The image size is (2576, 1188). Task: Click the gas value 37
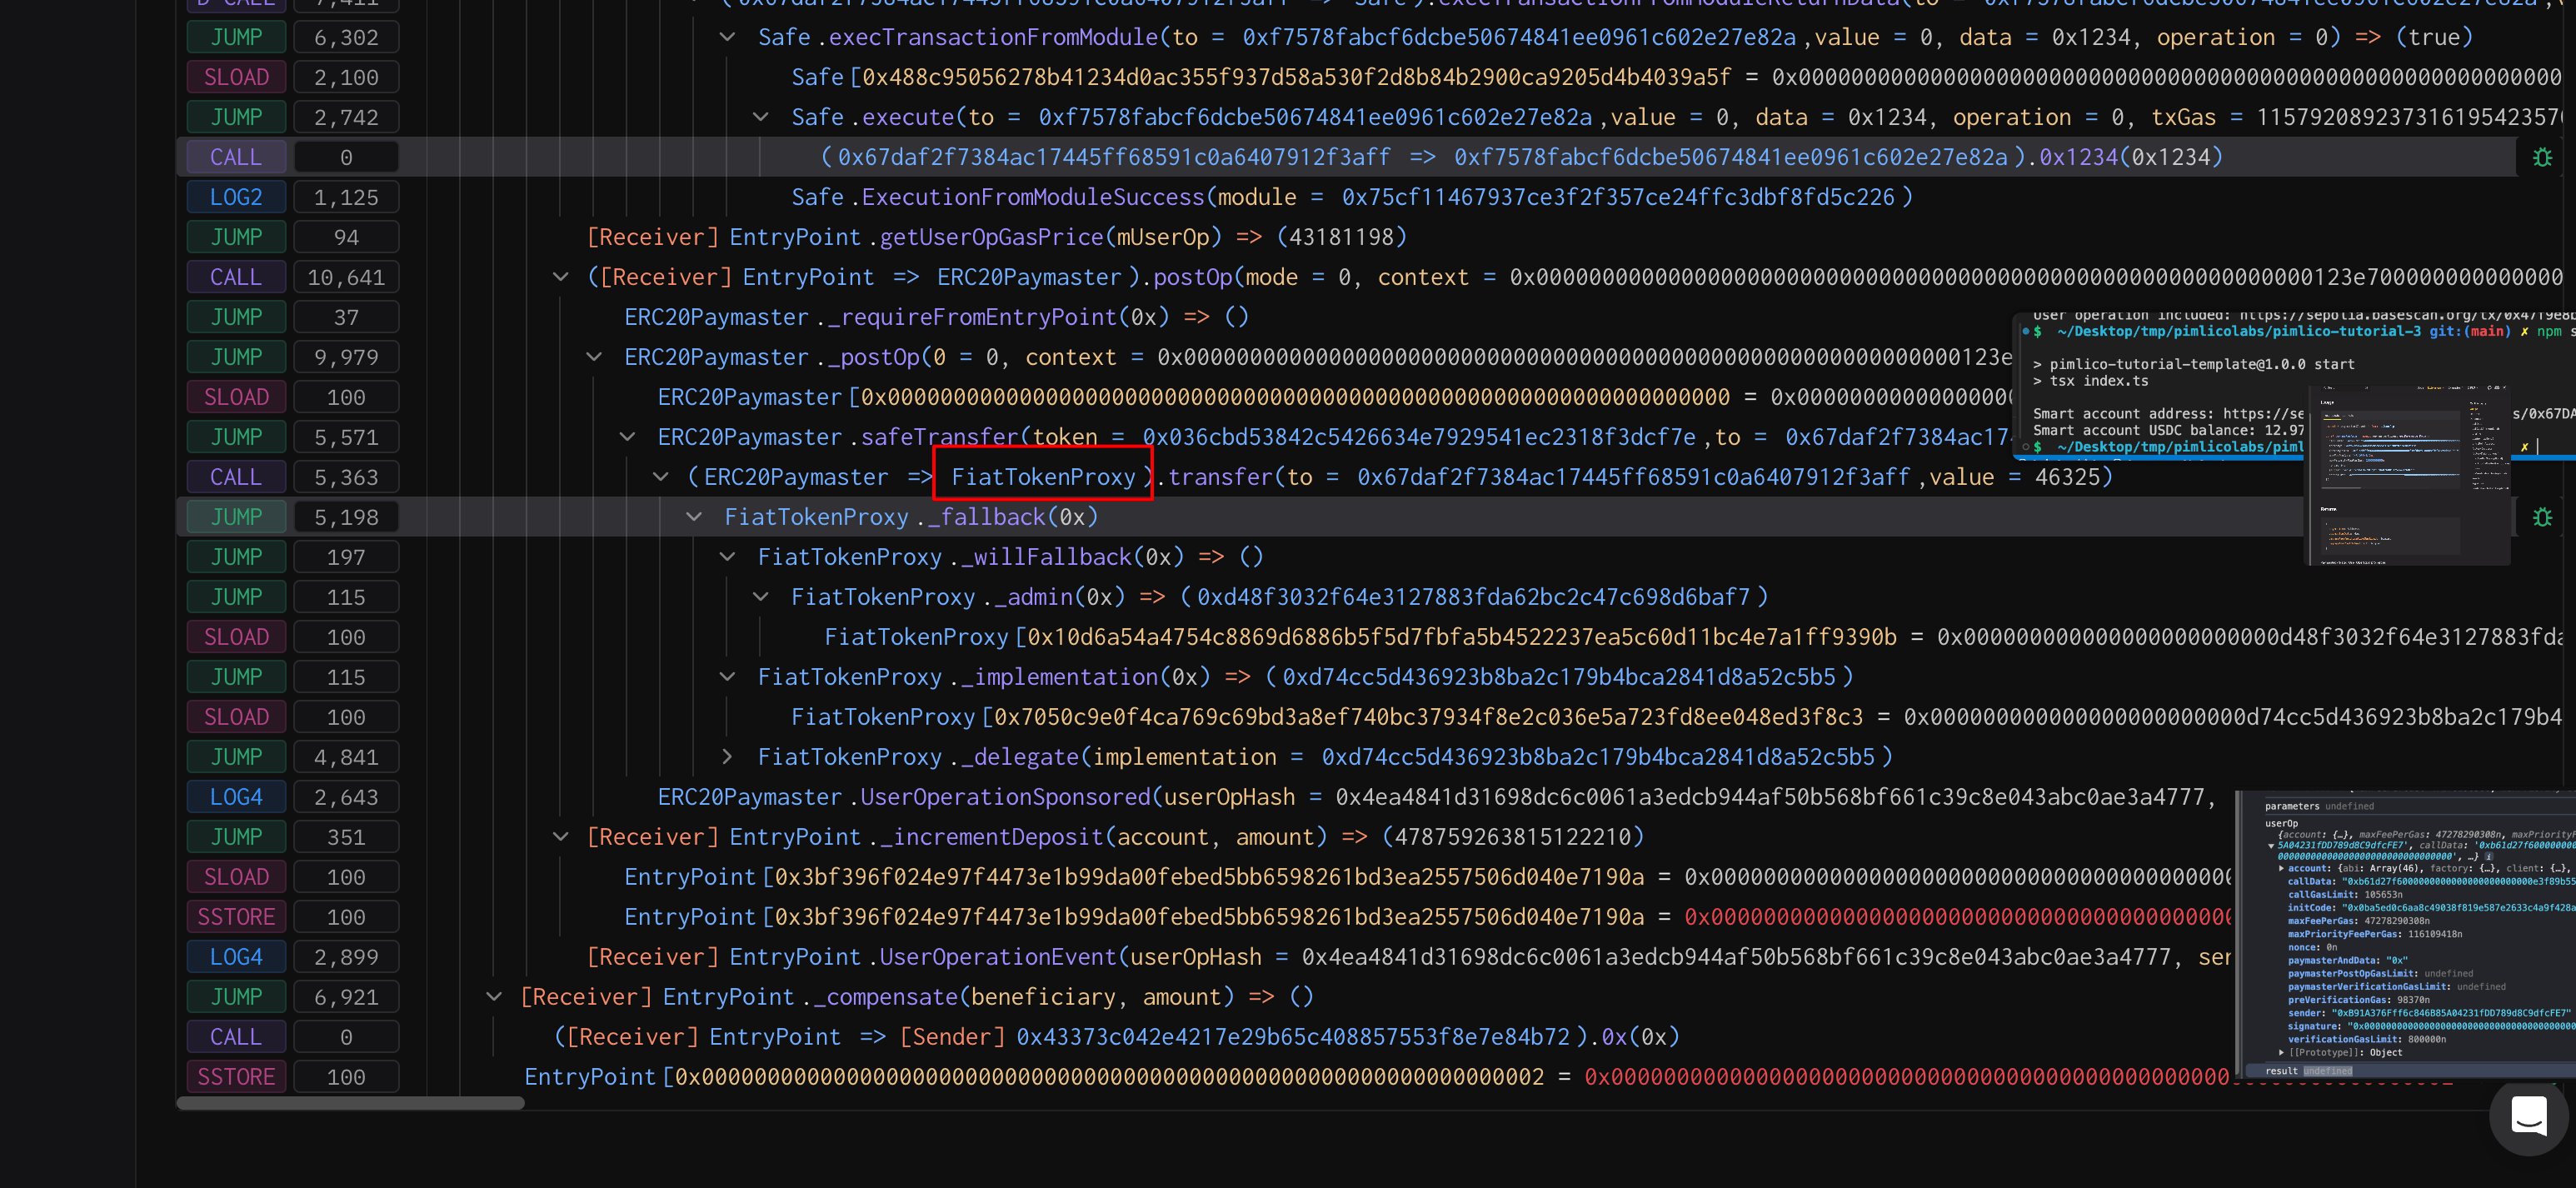346,317
